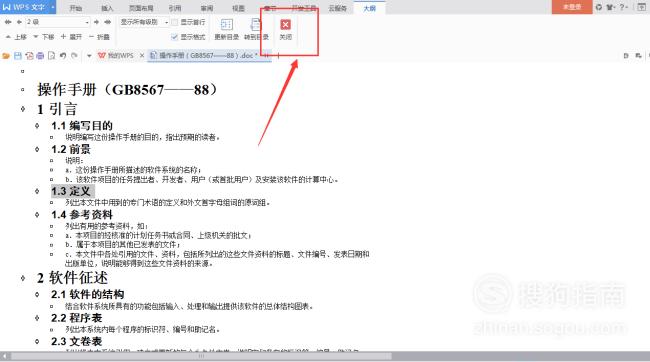650x362 pixels.
Task: Click the outline marker beside 2 软件征述
Action: 23,278
